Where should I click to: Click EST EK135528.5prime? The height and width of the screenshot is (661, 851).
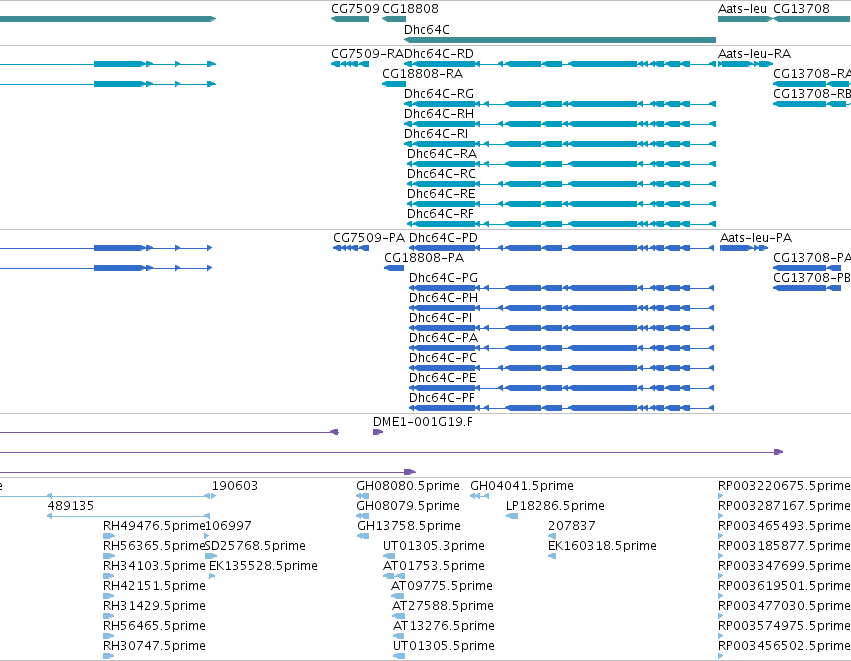click(x=263, y=566)
